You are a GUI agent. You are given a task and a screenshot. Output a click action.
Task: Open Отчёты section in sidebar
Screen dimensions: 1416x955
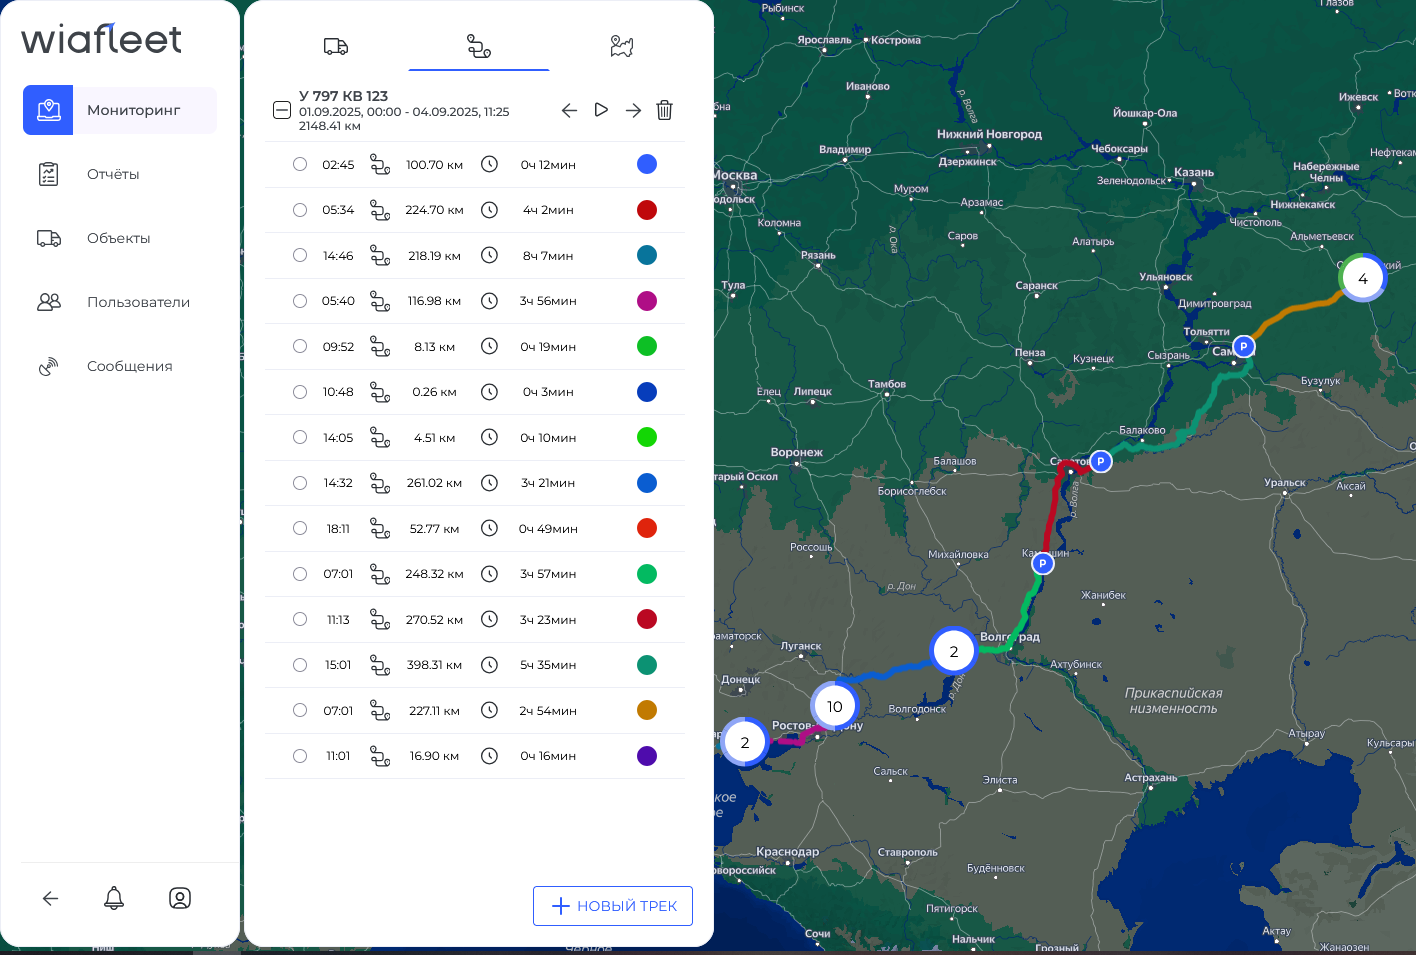coord(113,174)
